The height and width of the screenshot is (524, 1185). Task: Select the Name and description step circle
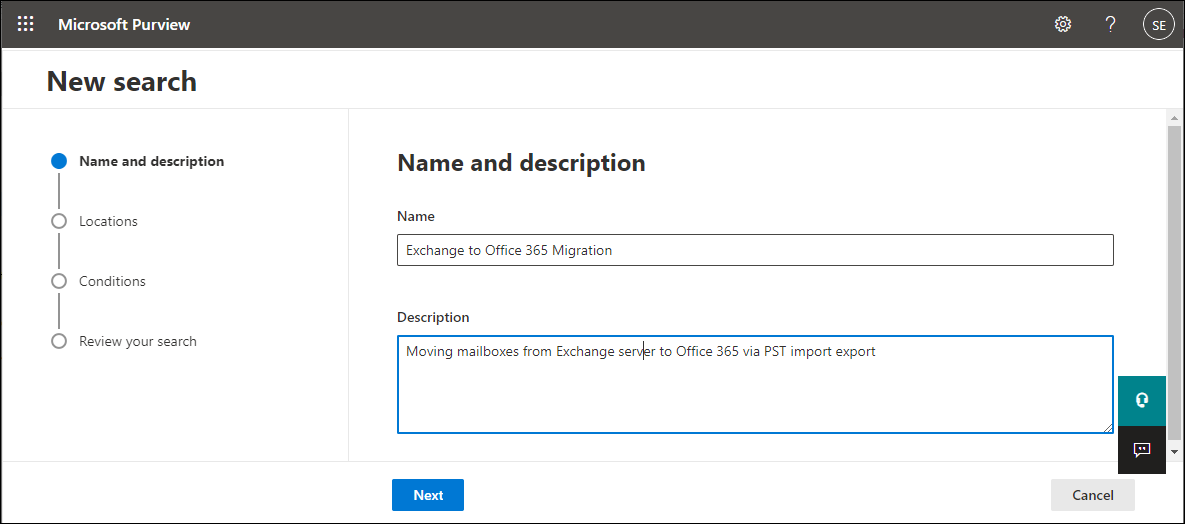pyautogui.click(x=59, y=161)
